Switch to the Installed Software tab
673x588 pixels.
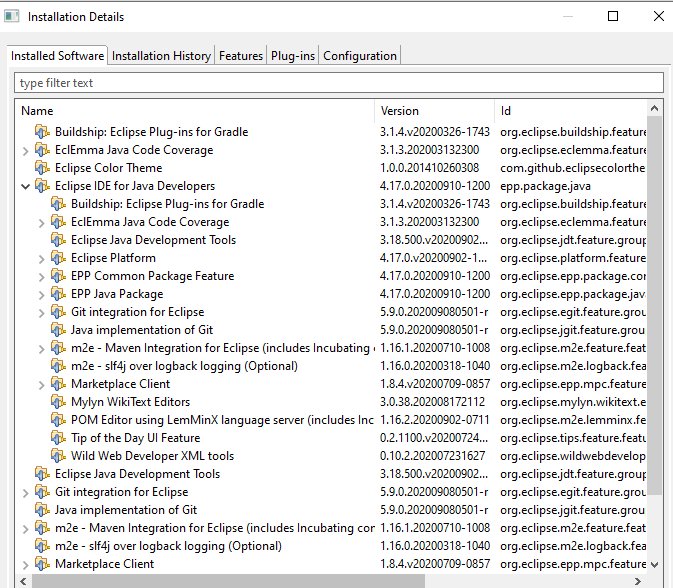tap(58, 56)
